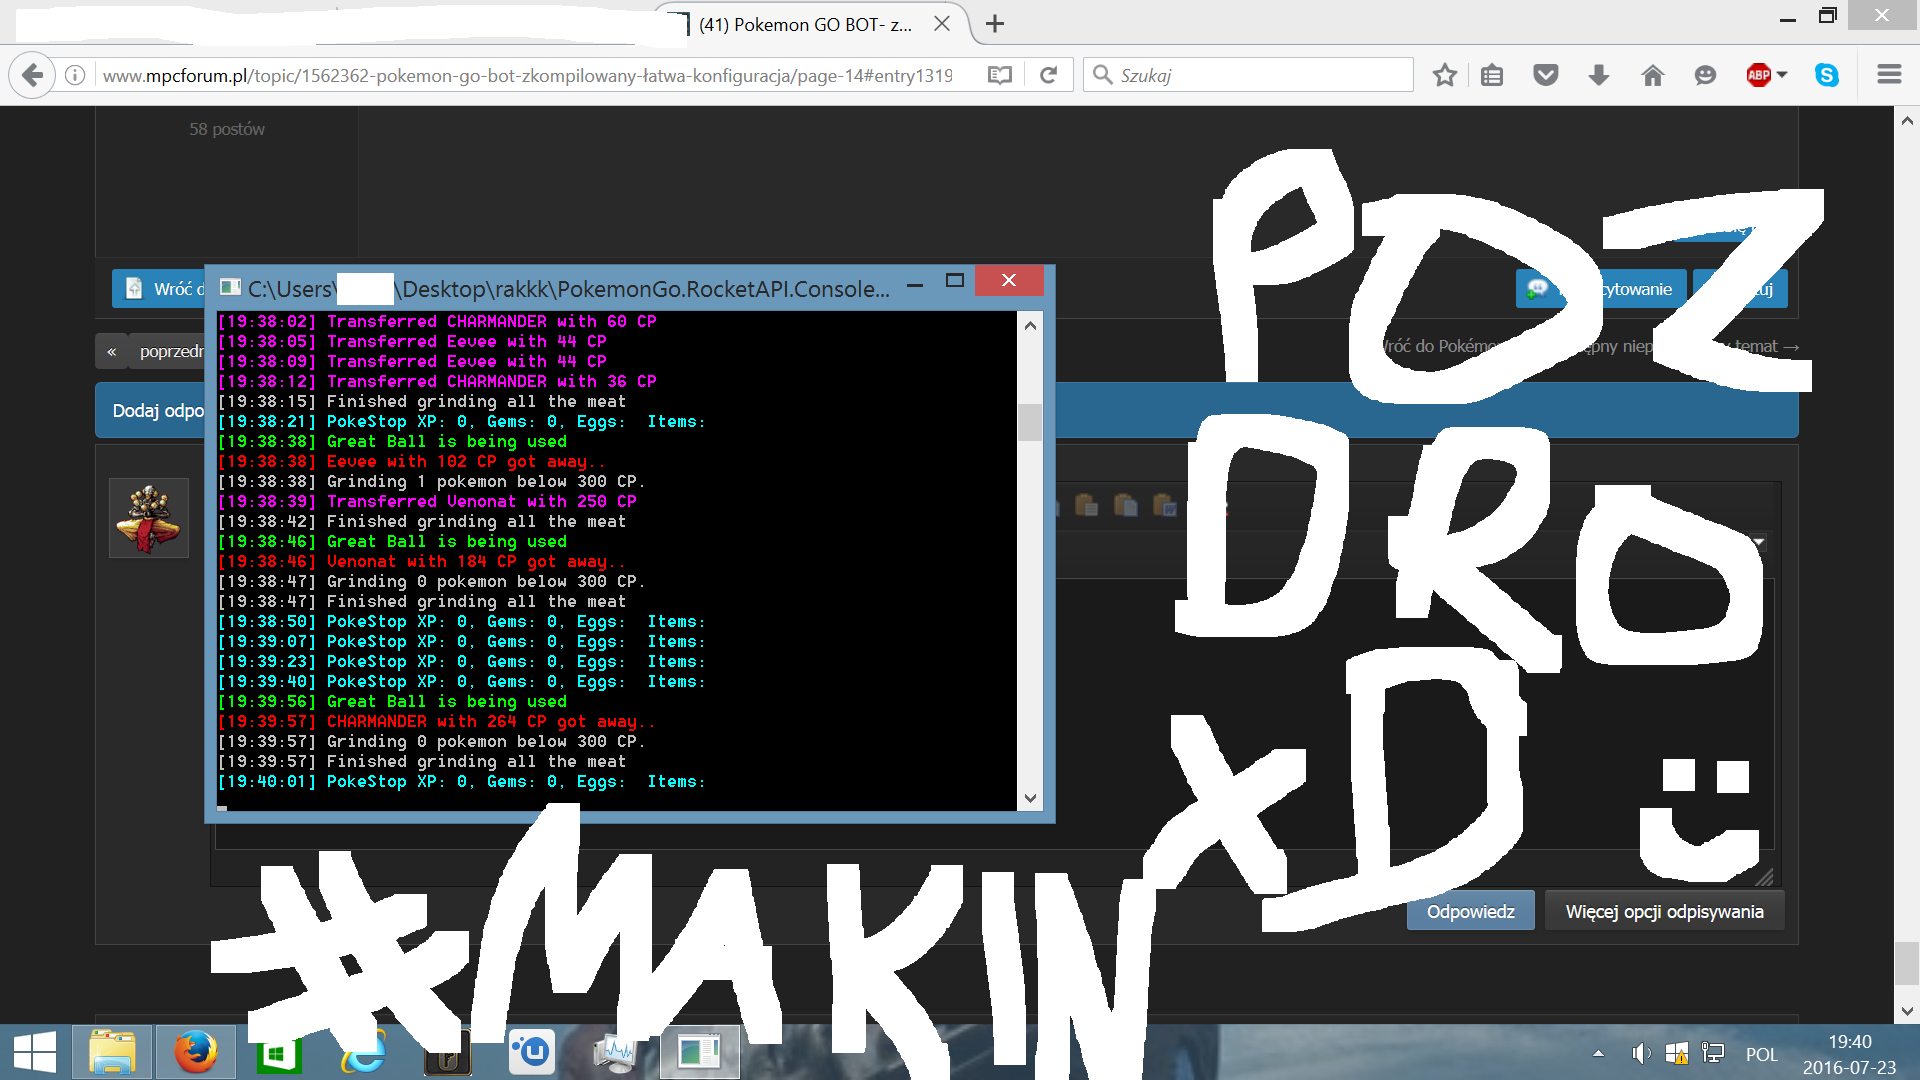Click browser page scrollbar up arrow
The image size is (1920, 1080).
click(x=1907, y=120)
